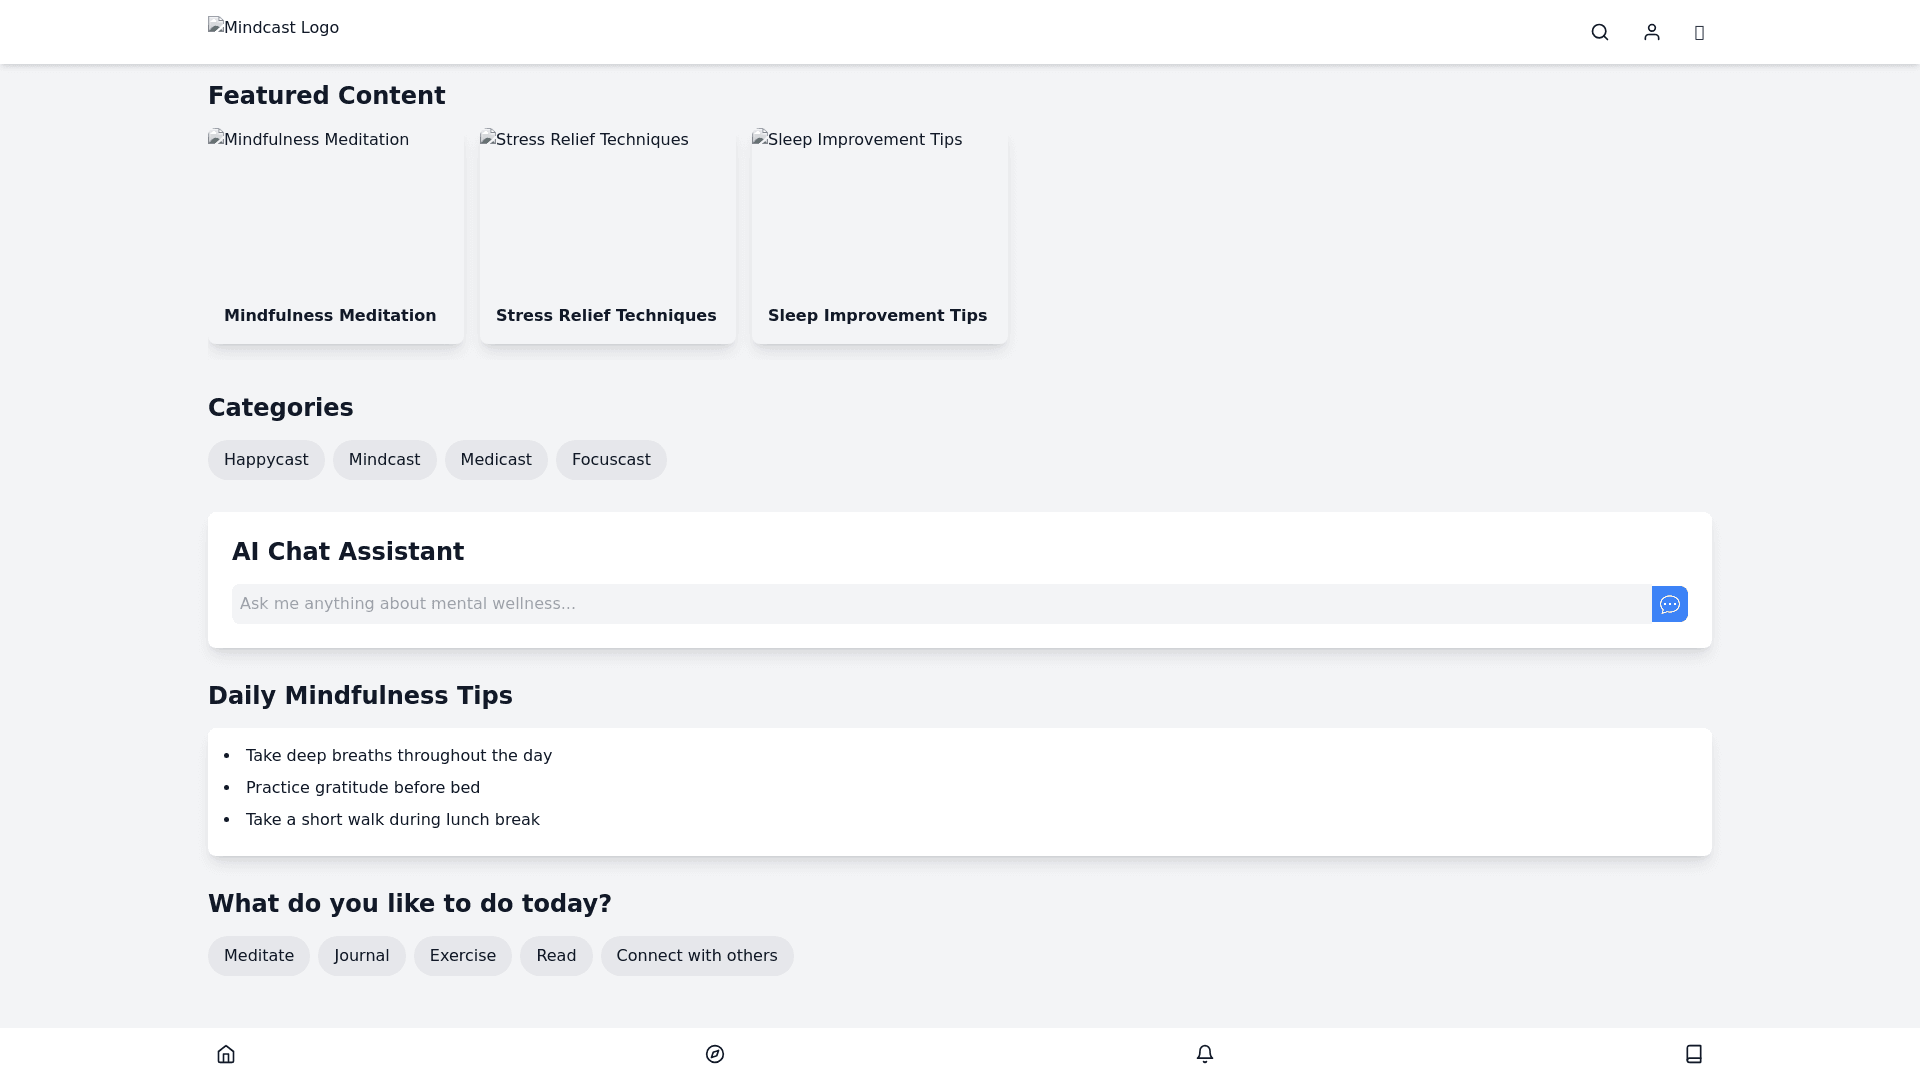Focus the AI chat question field
Screen dimensions: 1920x1080
click(x=940, y=604)
